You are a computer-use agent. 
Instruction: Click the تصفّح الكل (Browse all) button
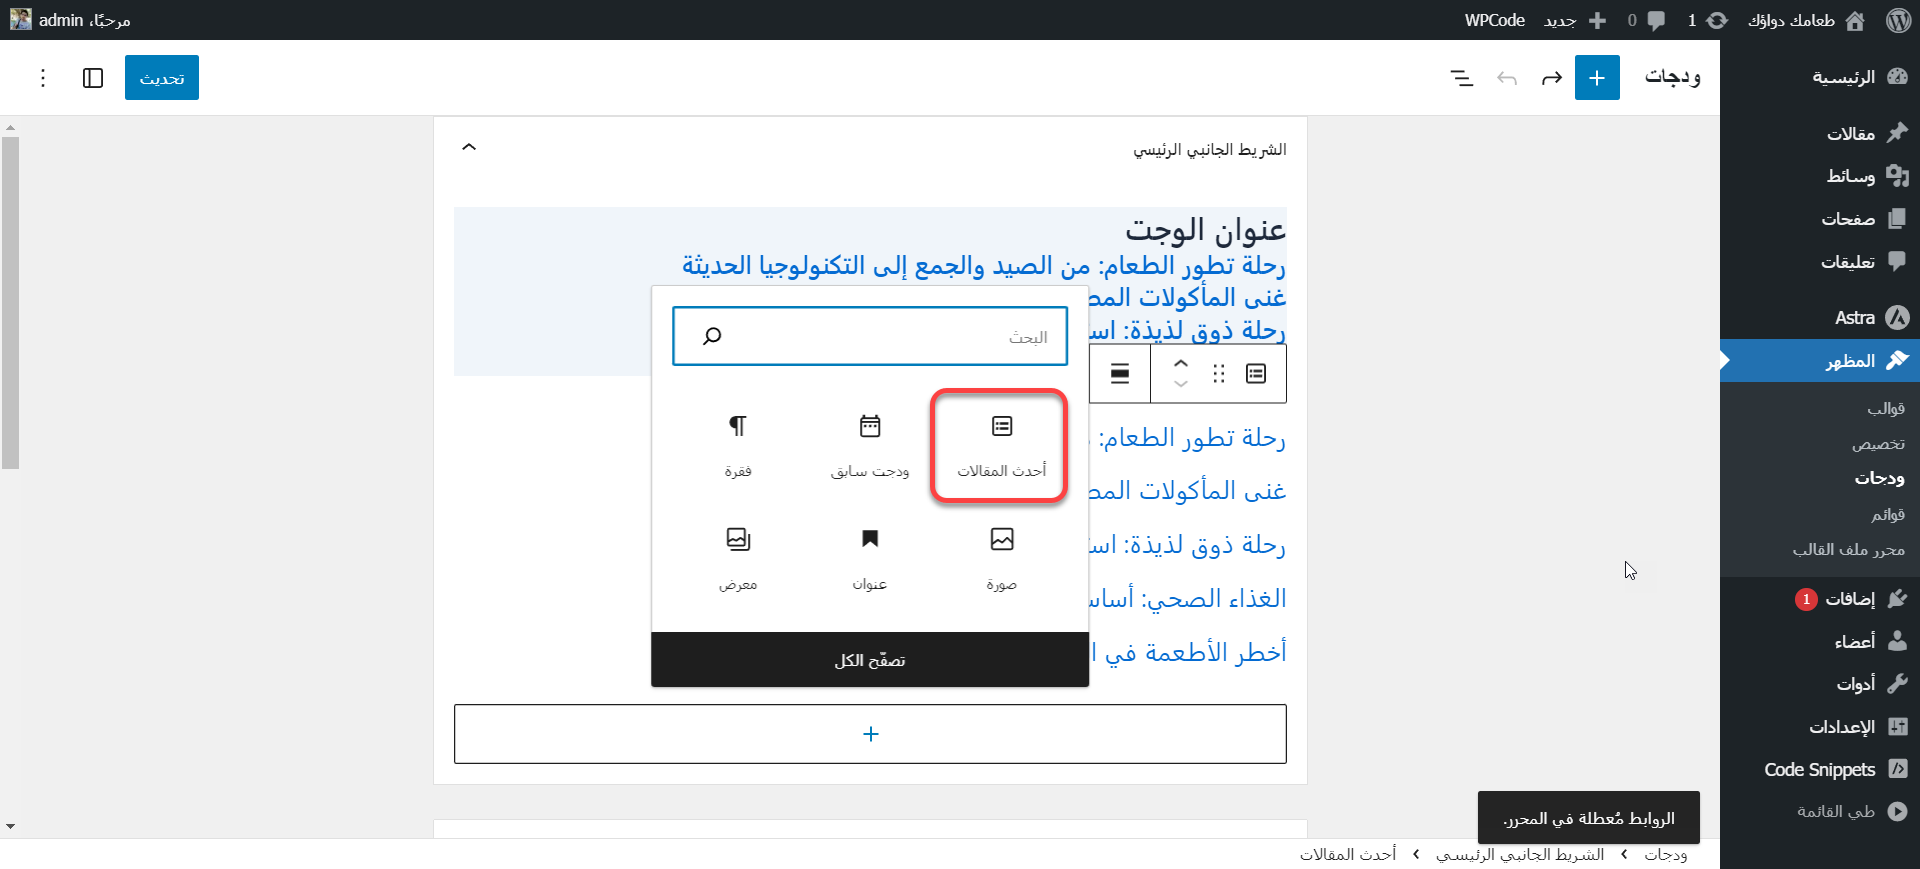869,660
